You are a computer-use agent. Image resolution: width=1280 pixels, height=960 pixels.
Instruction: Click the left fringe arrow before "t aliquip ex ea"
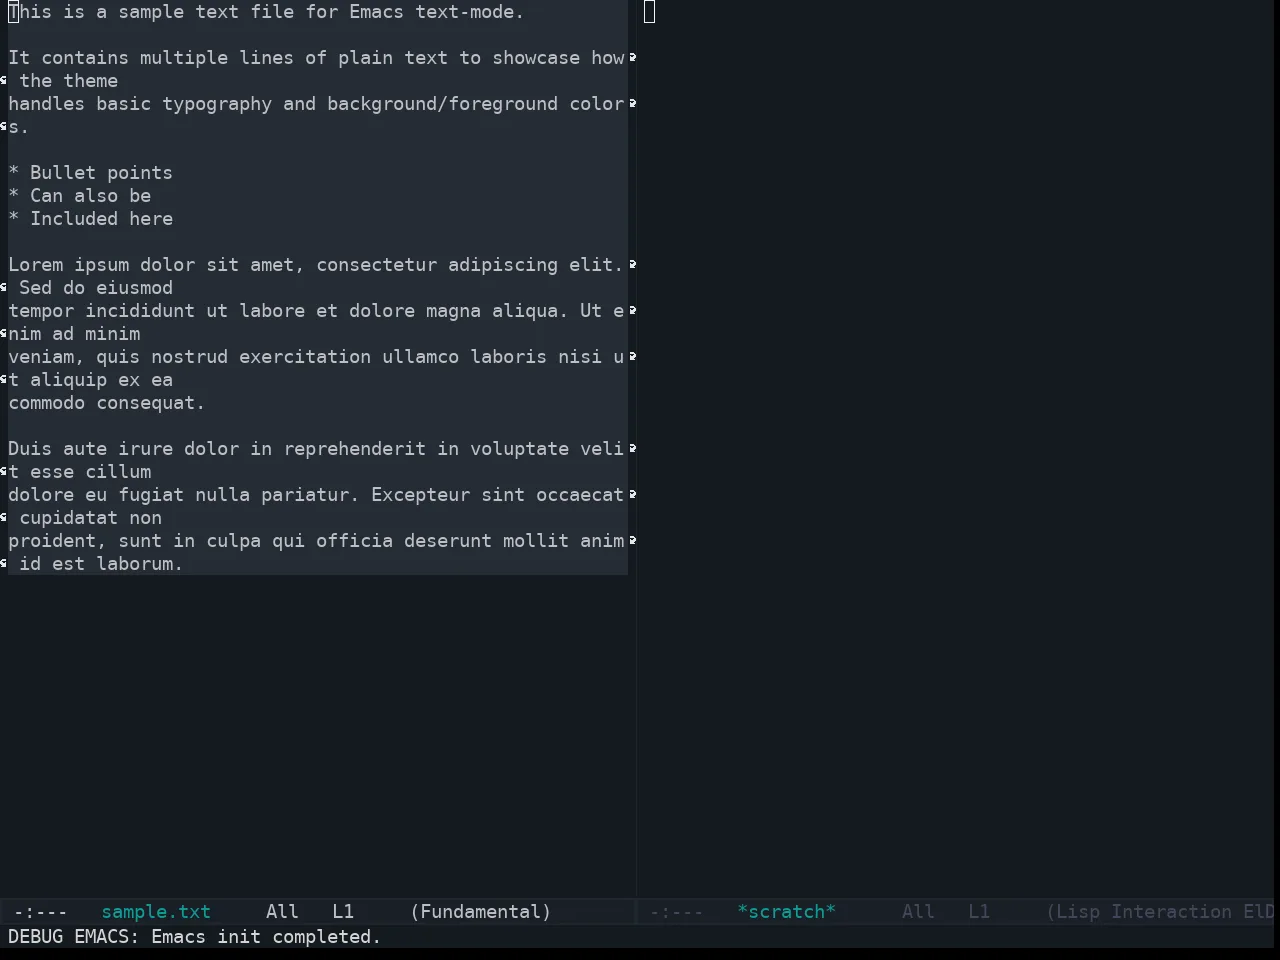4,380
